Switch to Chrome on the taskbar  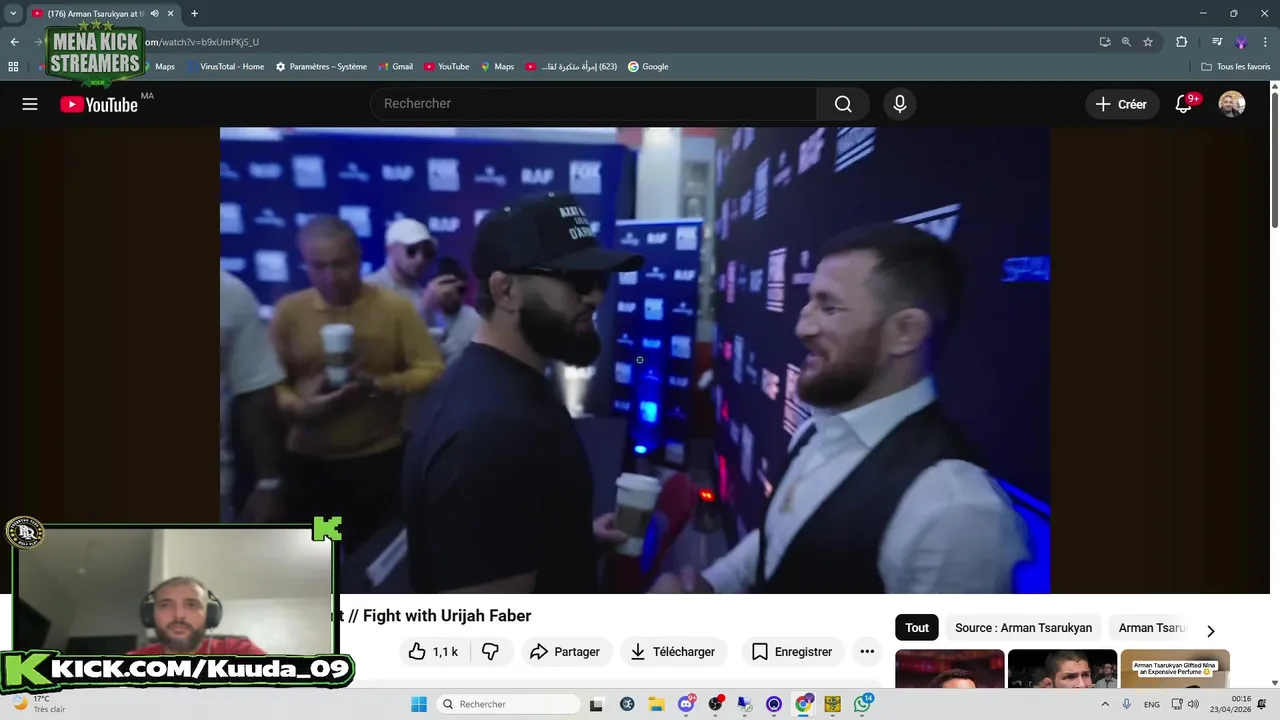pos(803,704)
